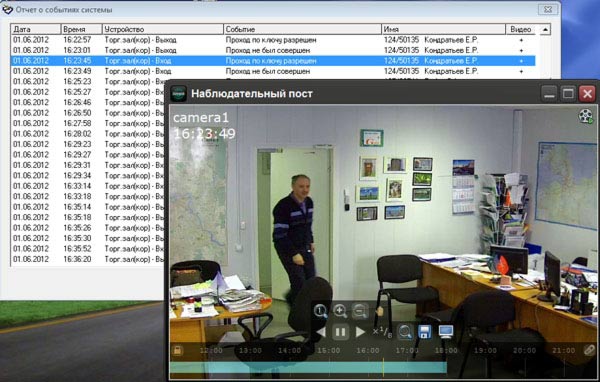Click the teal recording bar on timeline
This screenshot has width=600, height=382.
click(308, 367)
